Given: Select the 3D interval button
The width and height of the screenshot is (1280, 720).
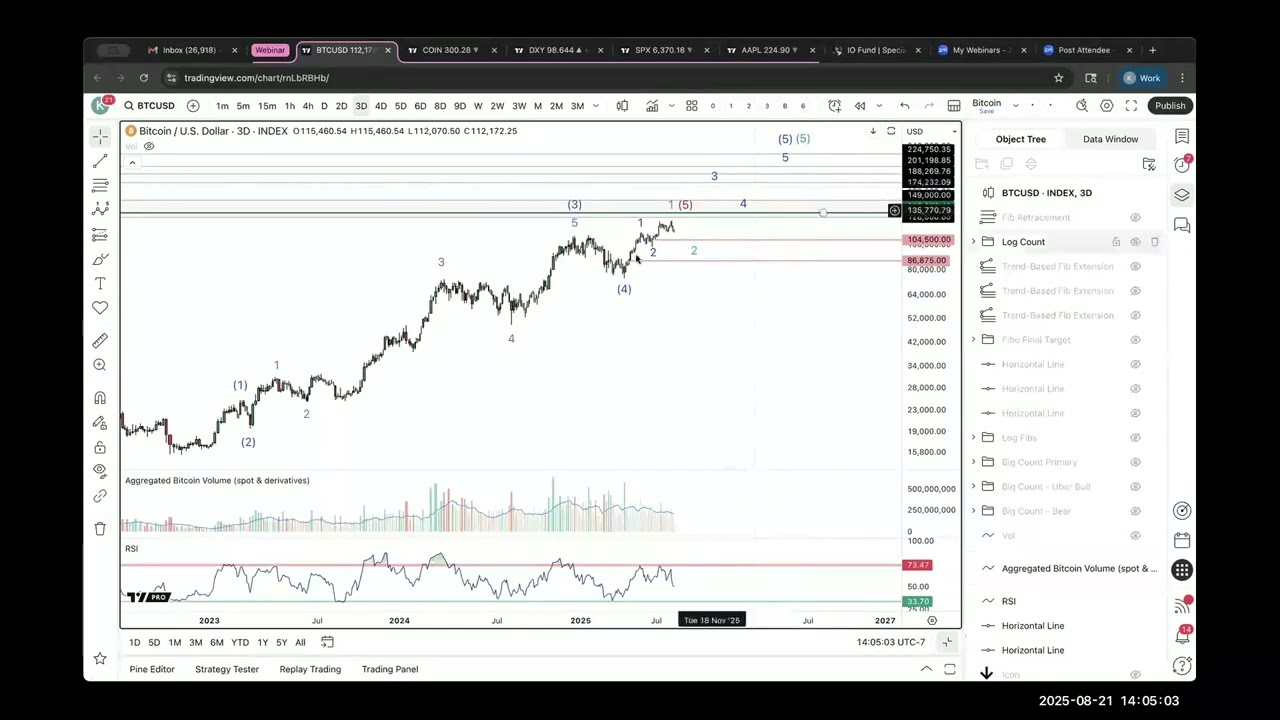Looking at the screenshot, I should click(361, 106).
